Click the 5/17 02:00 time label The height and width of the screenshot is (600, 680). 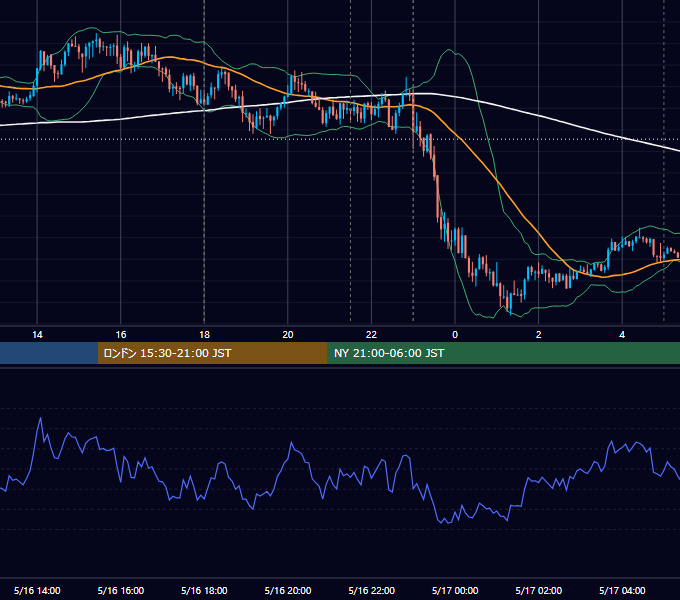point(539,590)
